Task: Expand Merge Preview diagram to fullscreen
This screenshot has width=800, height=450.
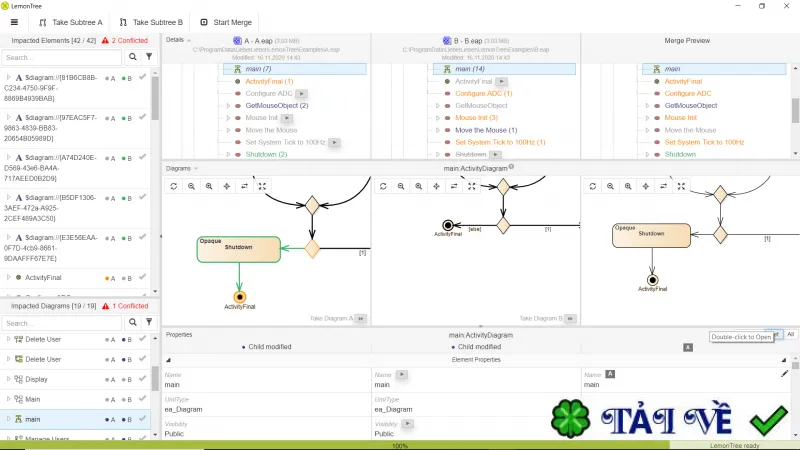Action: pyautogui.click(x=681, y=186)
